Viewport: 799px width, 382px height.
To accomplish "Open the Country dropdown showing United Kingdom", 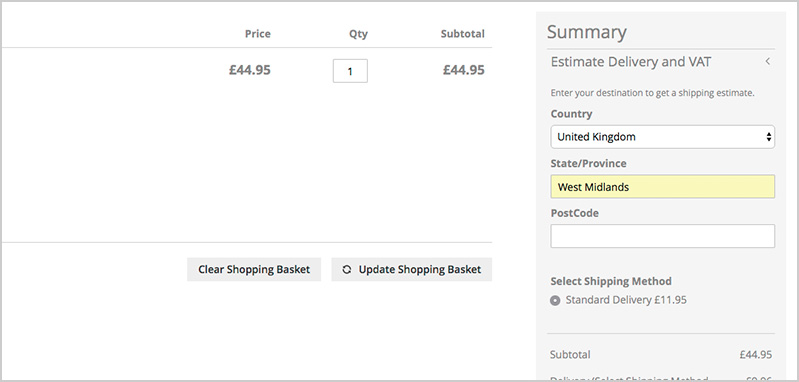I will pos(662,137).
